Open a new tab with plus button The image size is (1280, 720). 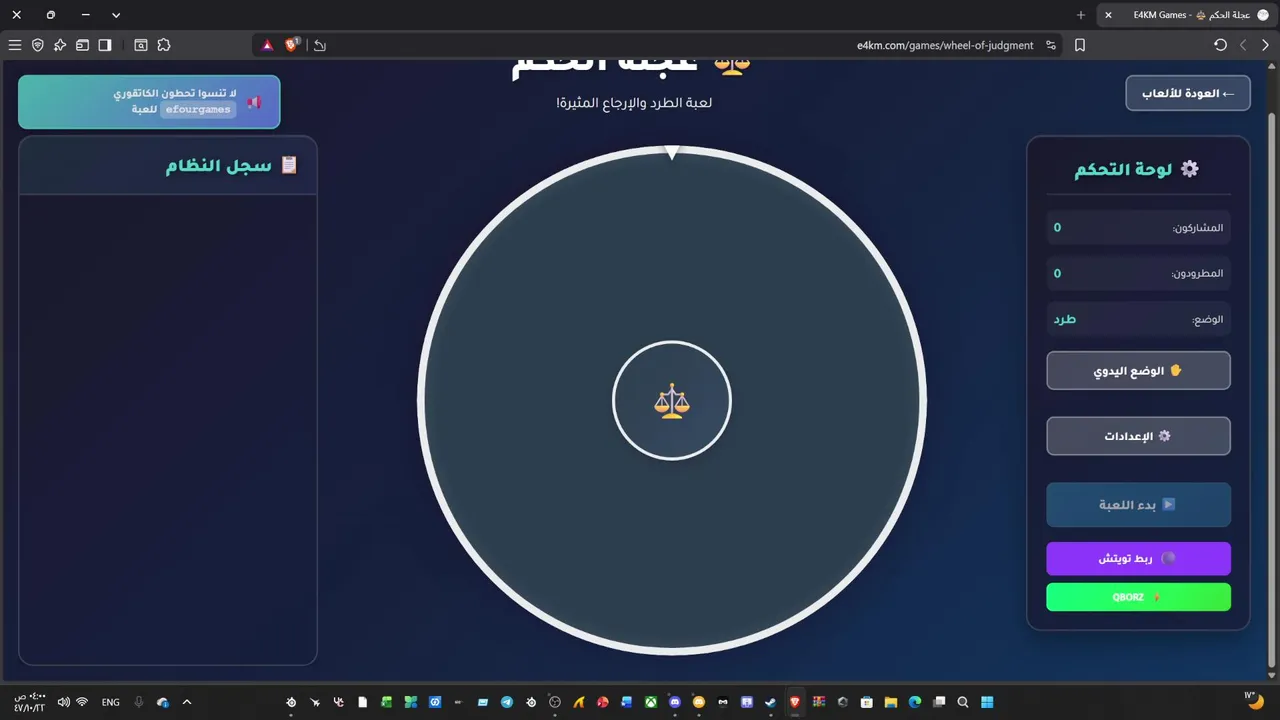pyautogui.click(x=1081, y=15)
